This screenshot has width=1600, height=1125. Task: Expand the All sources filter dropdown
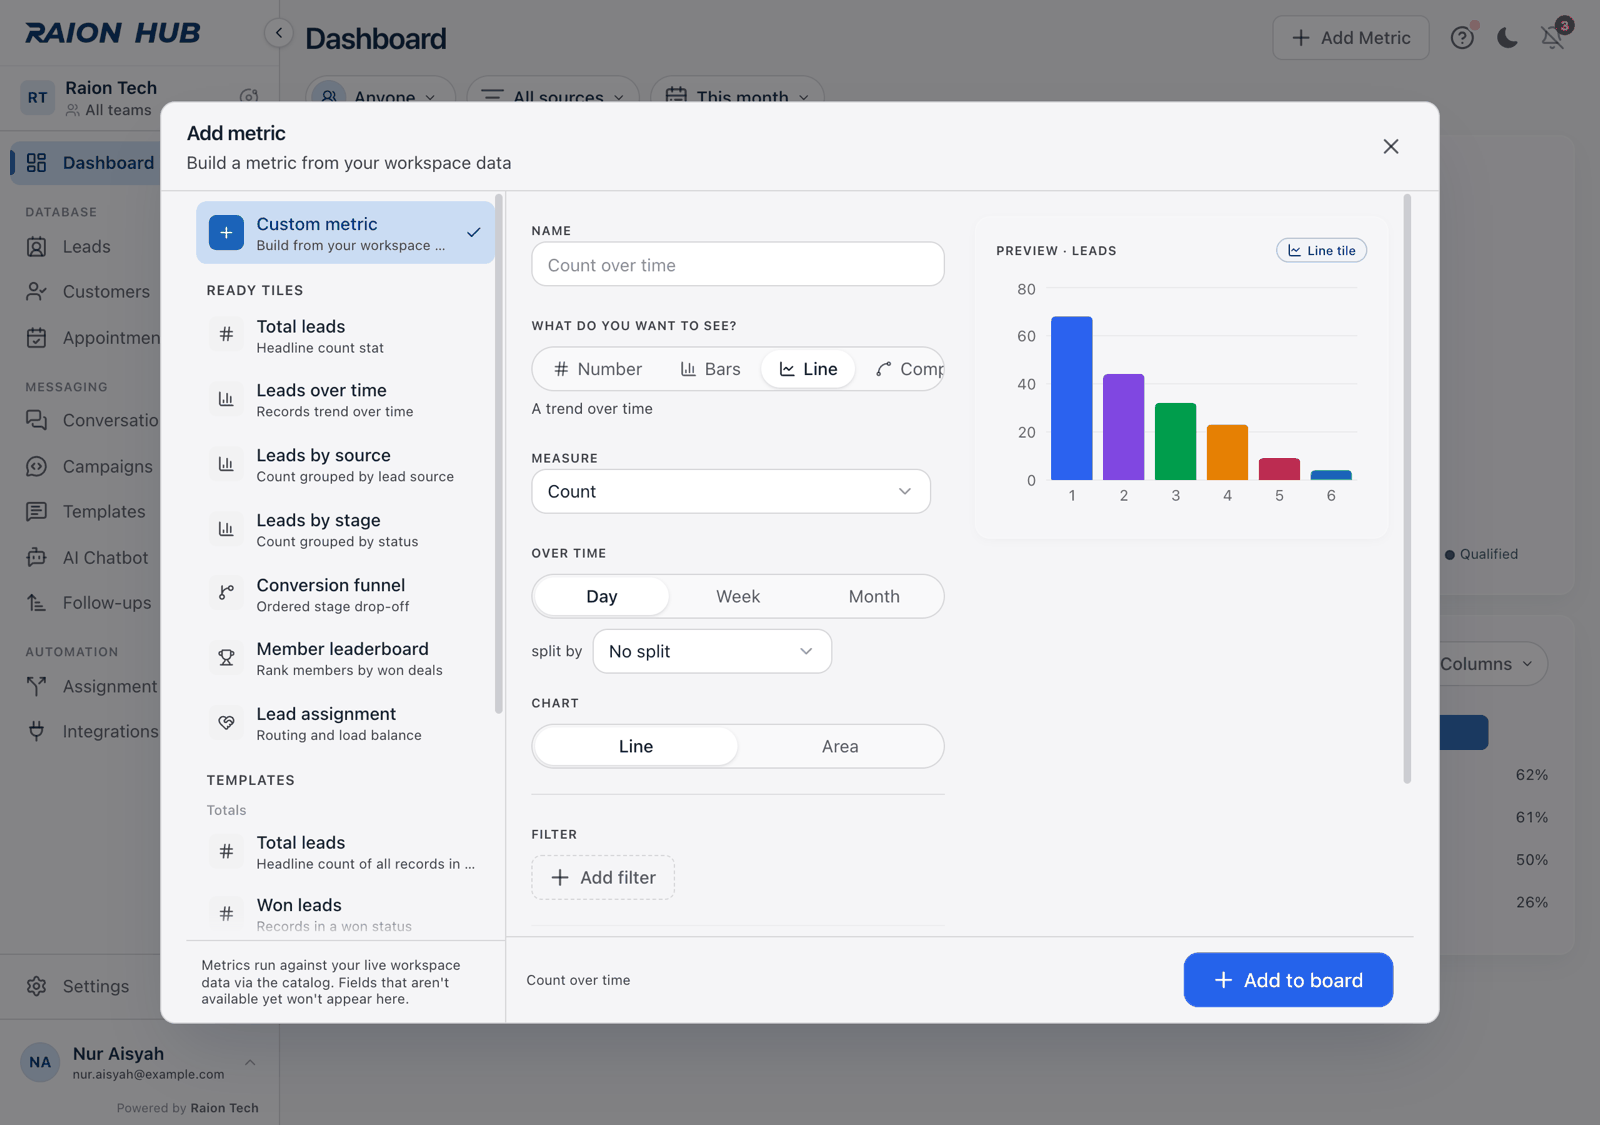(x=553, y=96)
